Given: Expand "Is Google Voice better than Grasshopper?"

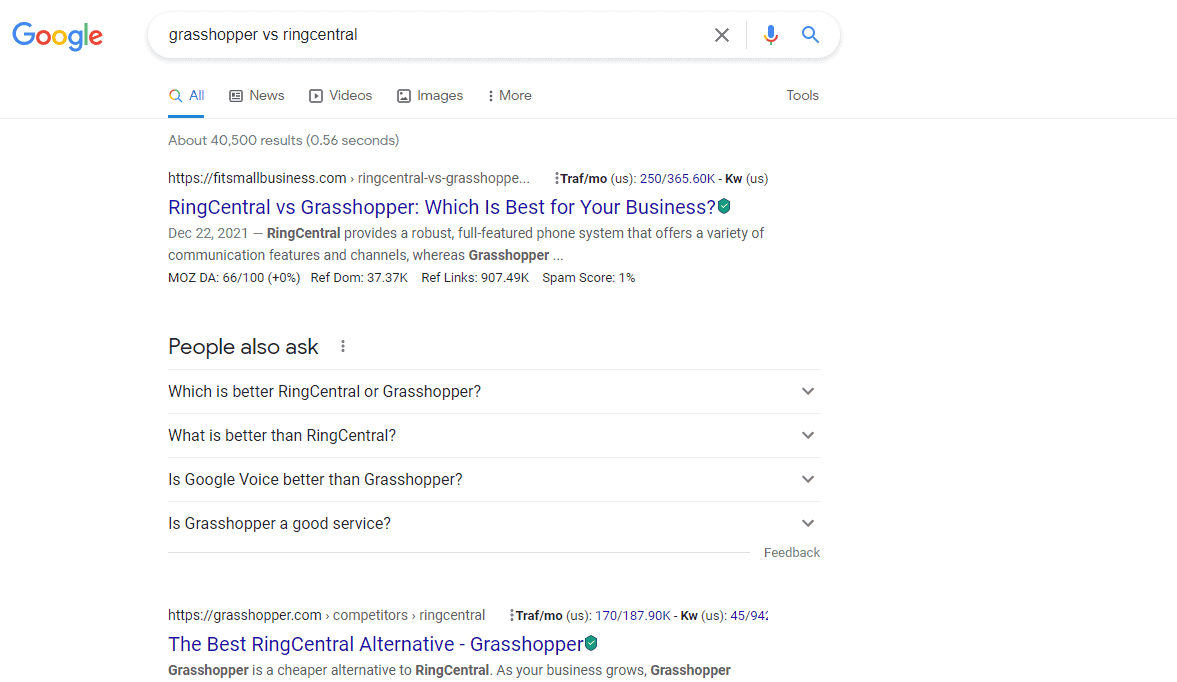Looking at the screenshot, I should pyautogui.click(x=808, y=479).
